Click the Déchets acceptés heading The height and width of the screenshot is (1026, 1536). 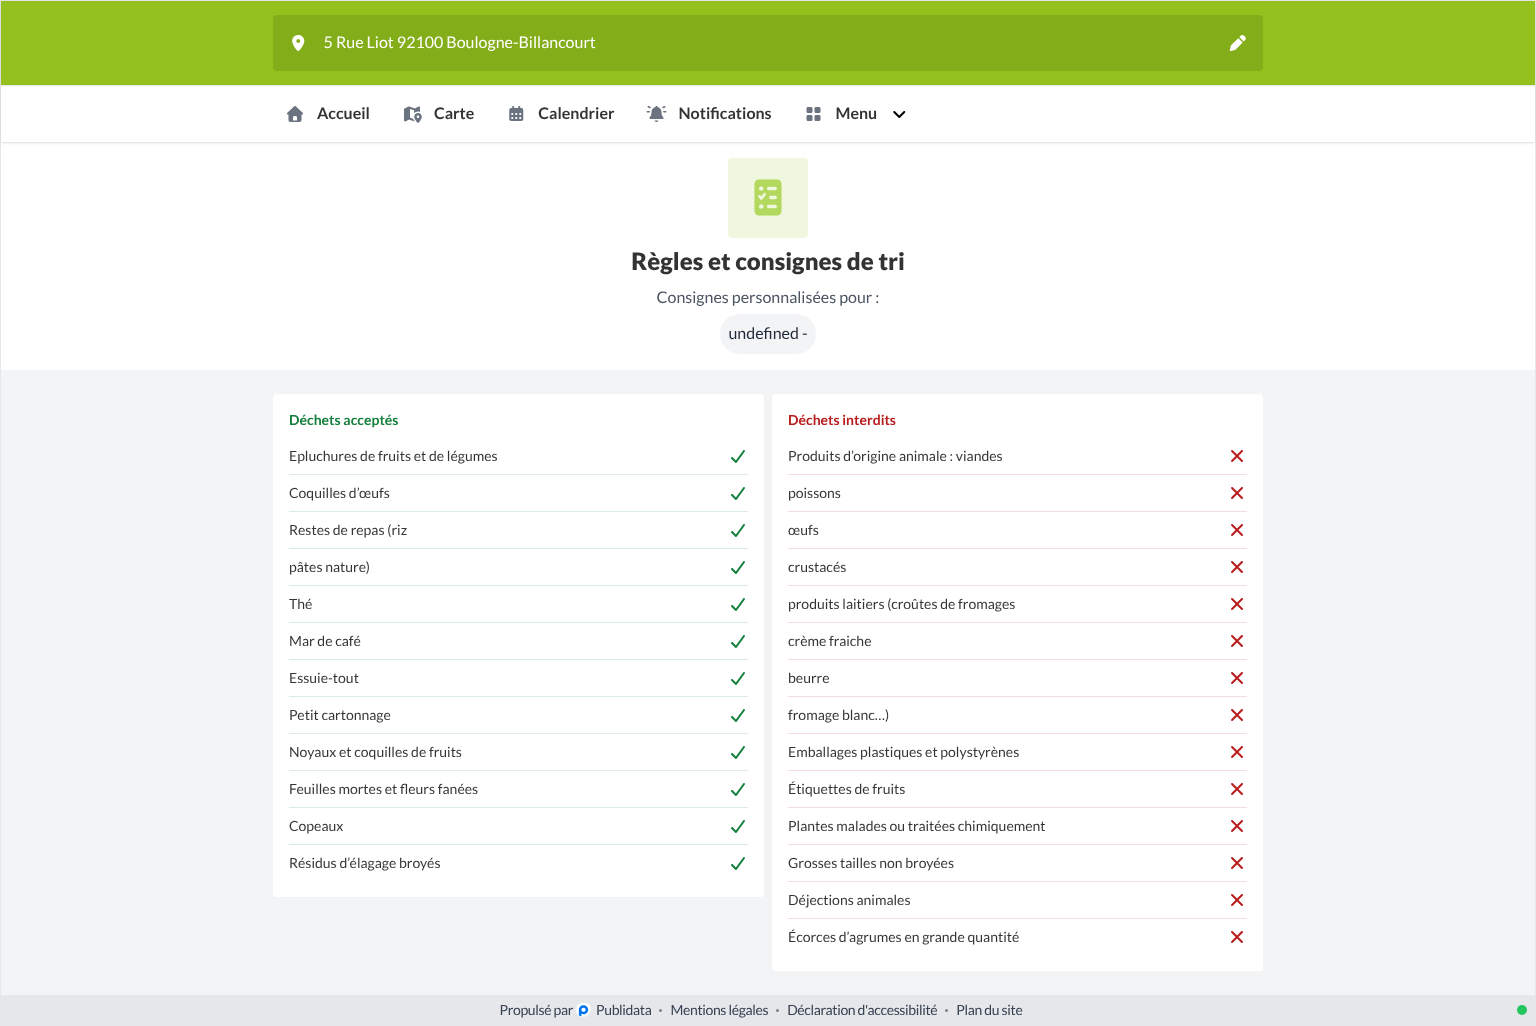coord(344,420)
